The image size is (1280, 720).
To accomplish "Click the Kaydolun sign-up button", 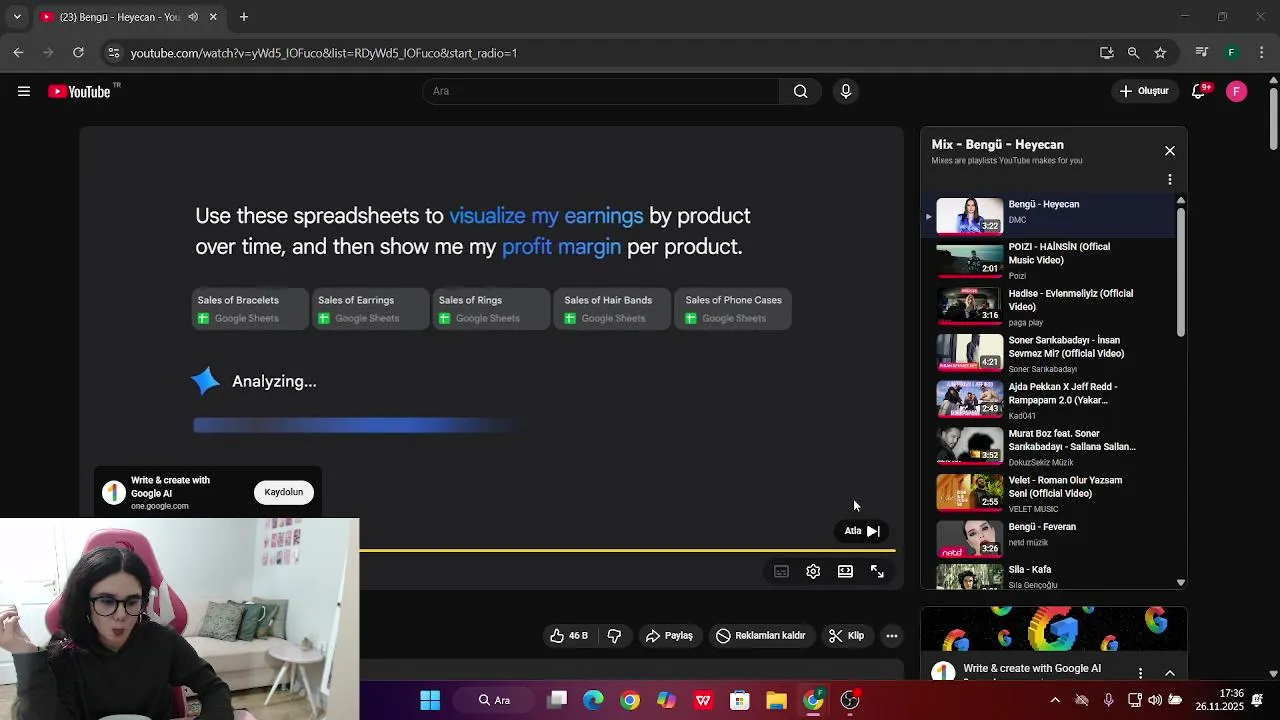I will (284, 492).
